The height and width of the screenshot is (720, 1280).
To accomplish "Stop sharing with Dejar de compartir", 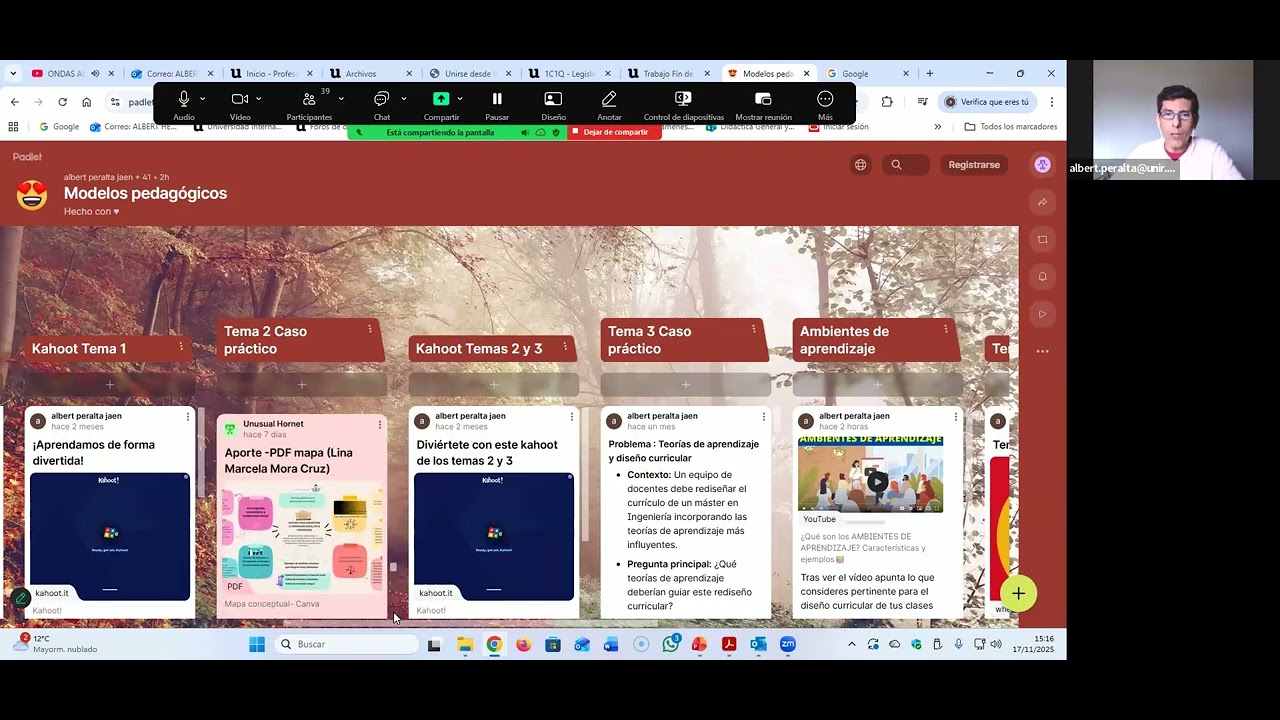I will tap(615, 132).
